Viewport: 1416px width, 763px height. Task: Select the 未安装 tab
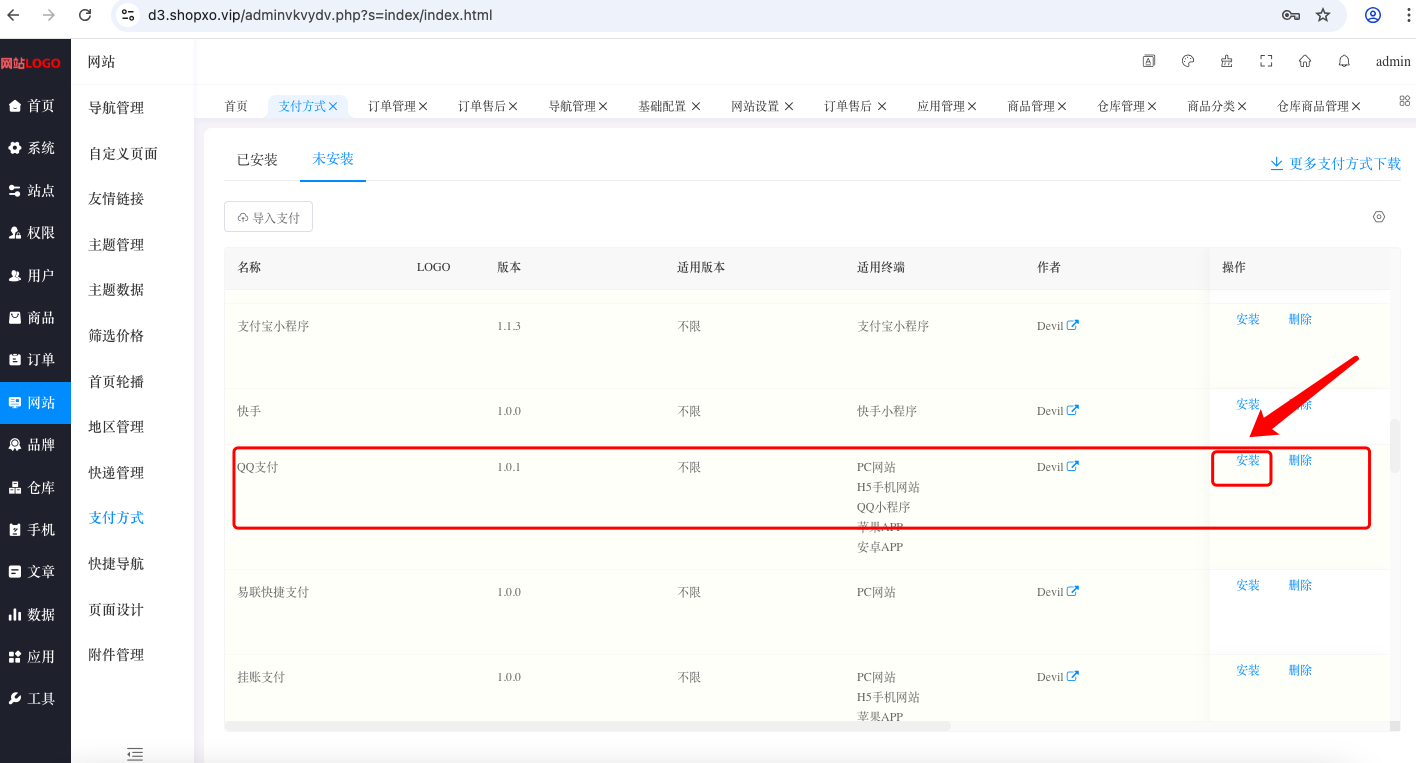333,159
